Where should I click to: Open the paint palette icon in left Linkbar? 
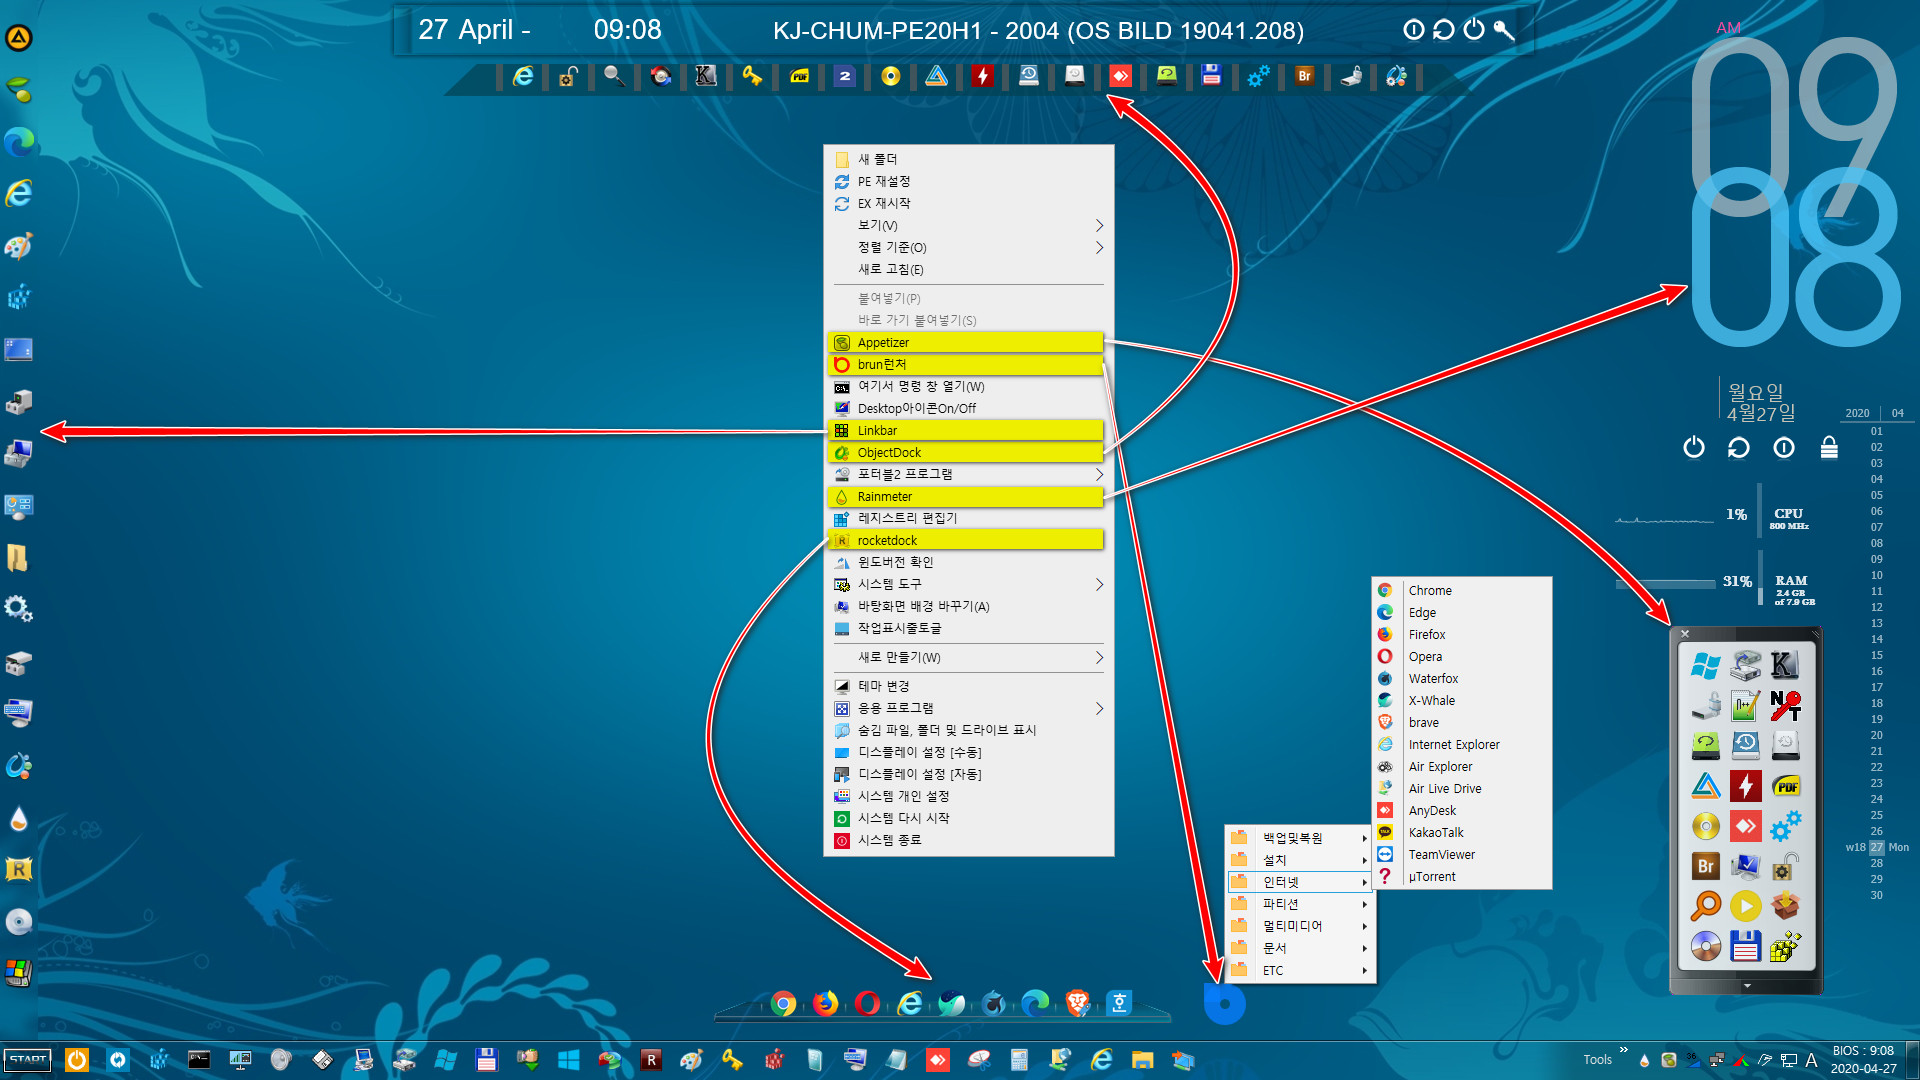point(18,246)
